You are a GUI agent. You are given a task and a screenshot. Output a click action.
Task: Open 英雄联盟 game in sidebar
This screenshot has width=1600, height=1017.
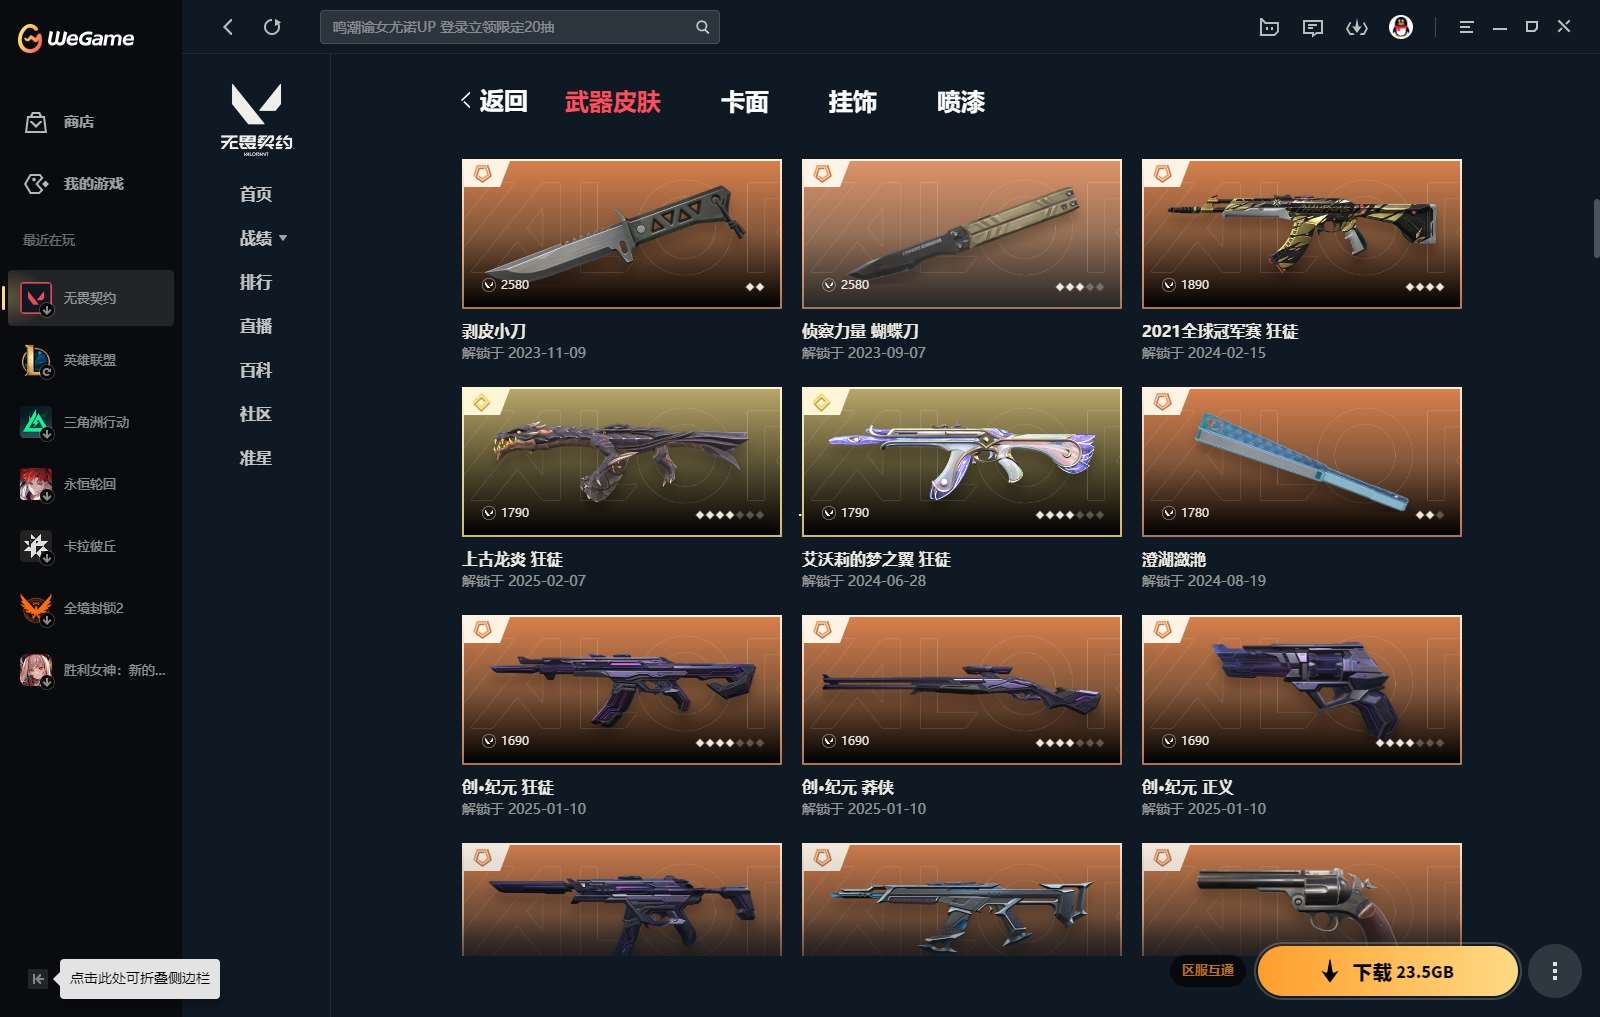(90, 360)
